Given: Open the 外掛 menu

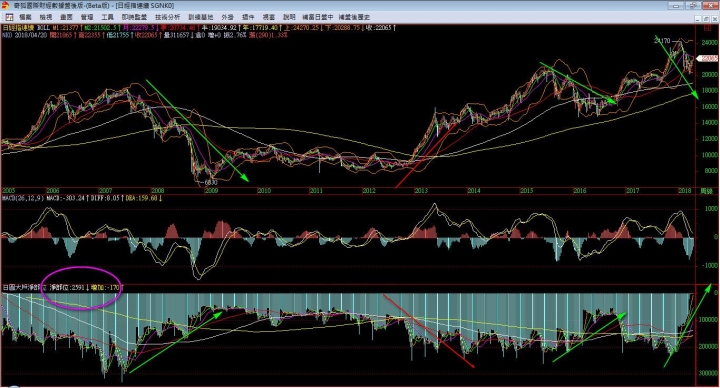Looking at the screenshot, I should click(x=228, y=17).
